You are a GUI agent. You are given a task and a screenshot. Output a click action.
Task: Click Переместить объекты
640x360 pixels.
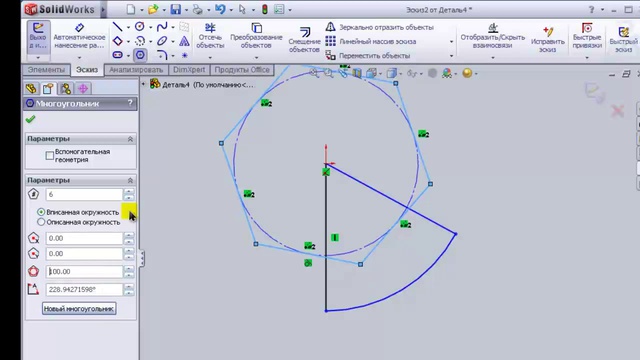point(368,56)
